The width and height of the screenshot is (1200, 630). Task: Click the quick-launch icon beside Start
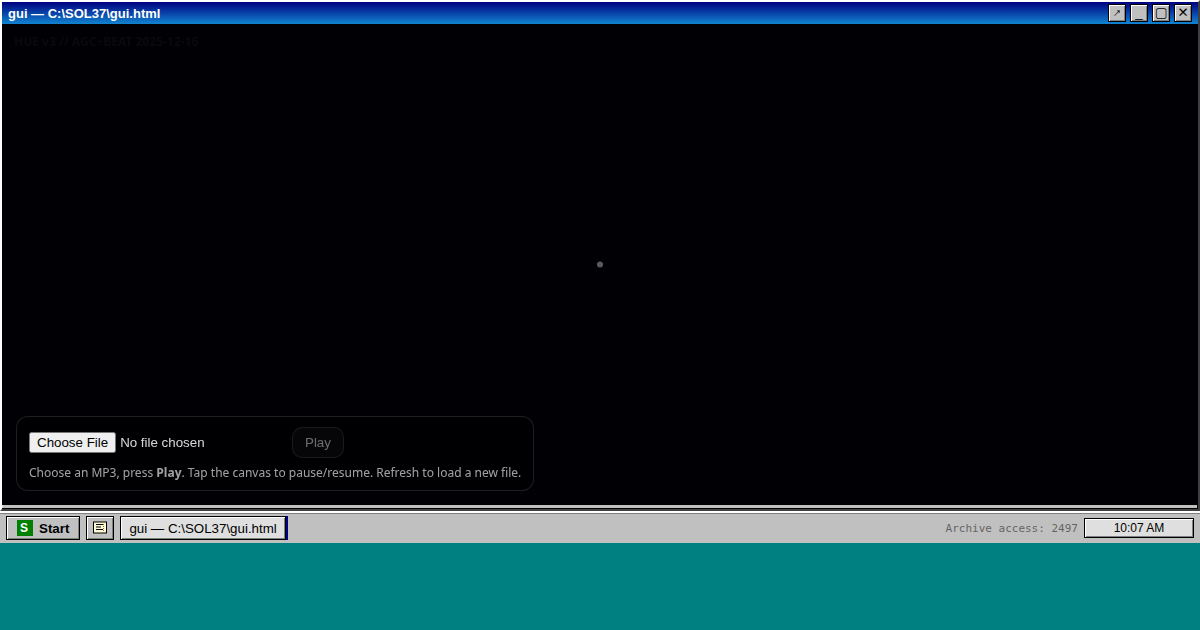tap(100, 528)
